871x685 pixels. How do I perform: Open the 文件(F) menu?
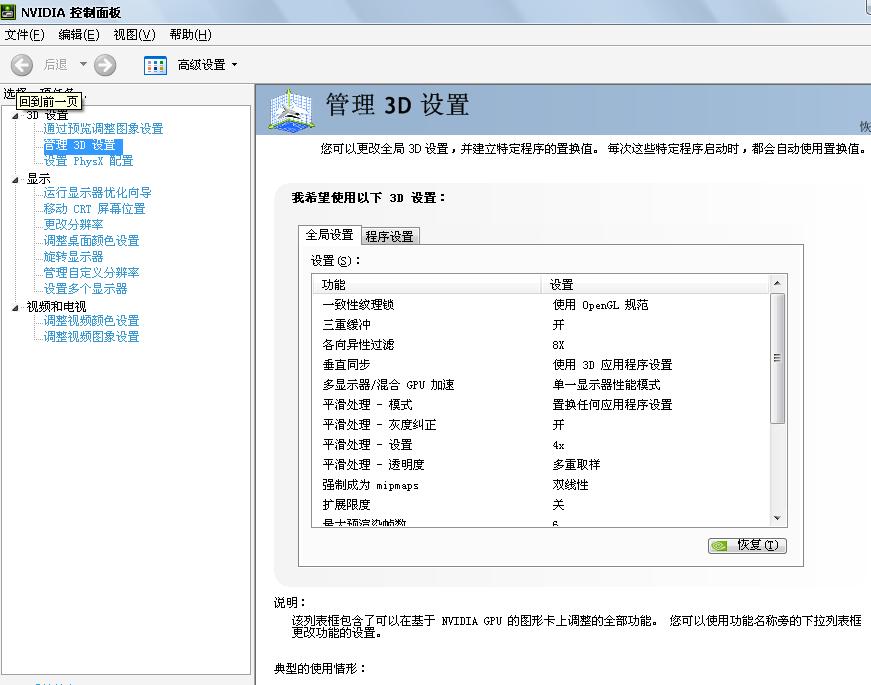[24, 35]
